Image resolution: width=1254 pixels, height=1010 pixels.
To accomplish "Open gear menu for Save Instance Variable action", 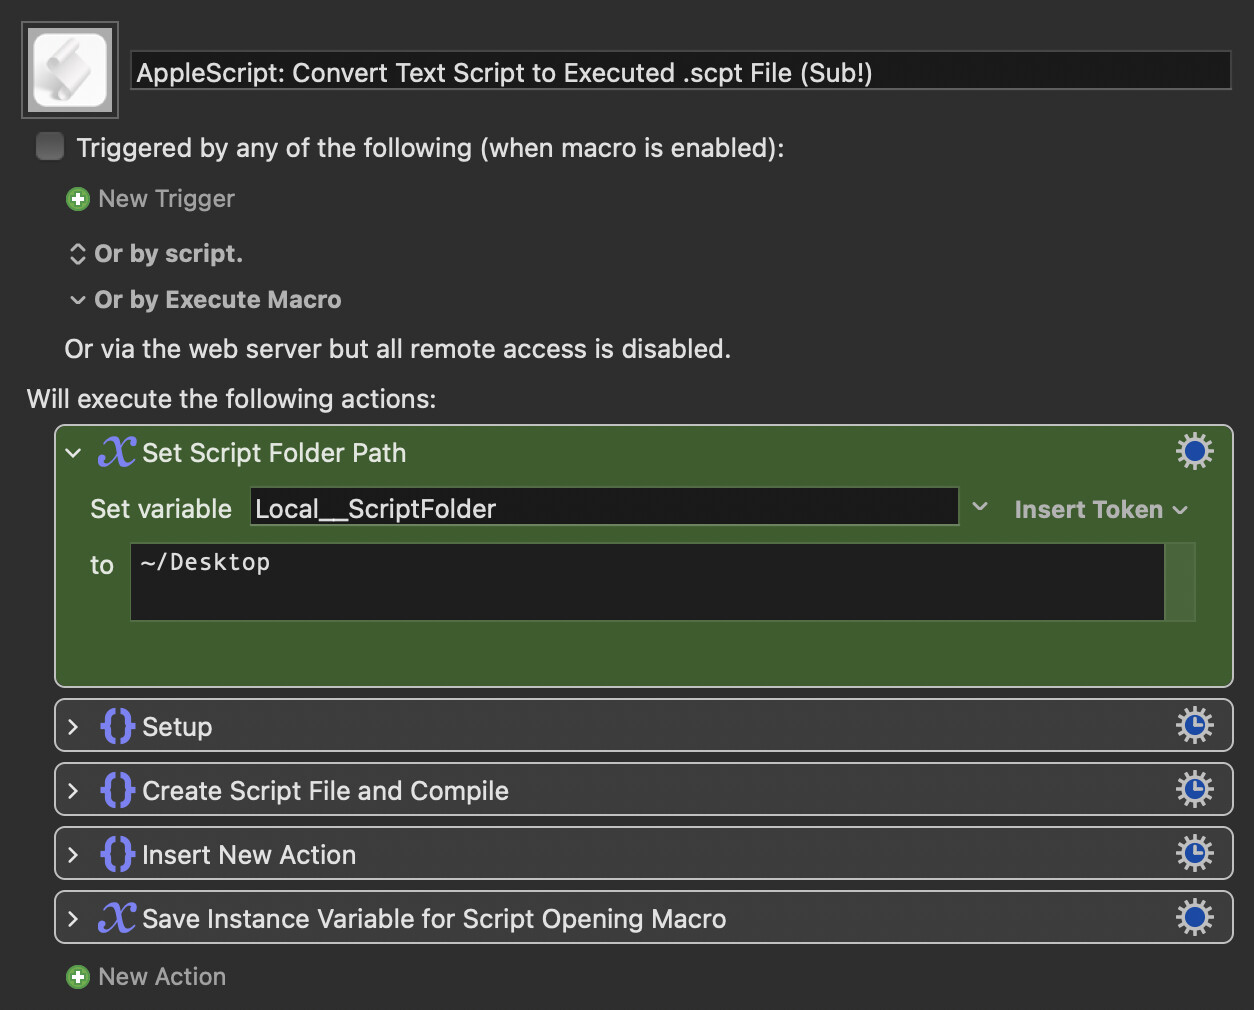I will (1194, 918).
